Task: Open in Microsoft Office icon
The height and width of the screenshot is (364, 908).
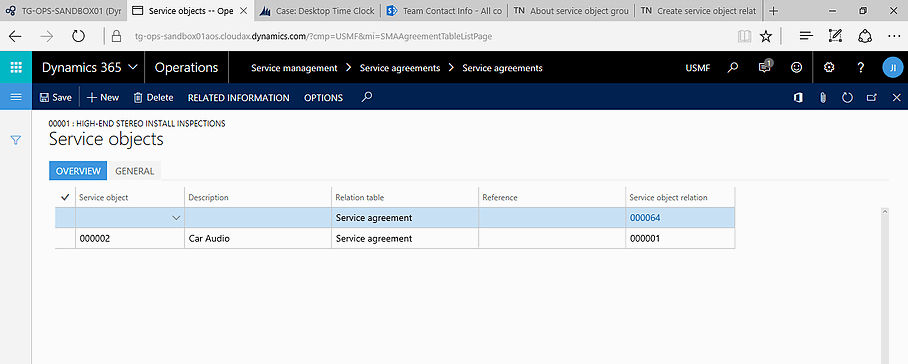Action: tap(798, 98)
